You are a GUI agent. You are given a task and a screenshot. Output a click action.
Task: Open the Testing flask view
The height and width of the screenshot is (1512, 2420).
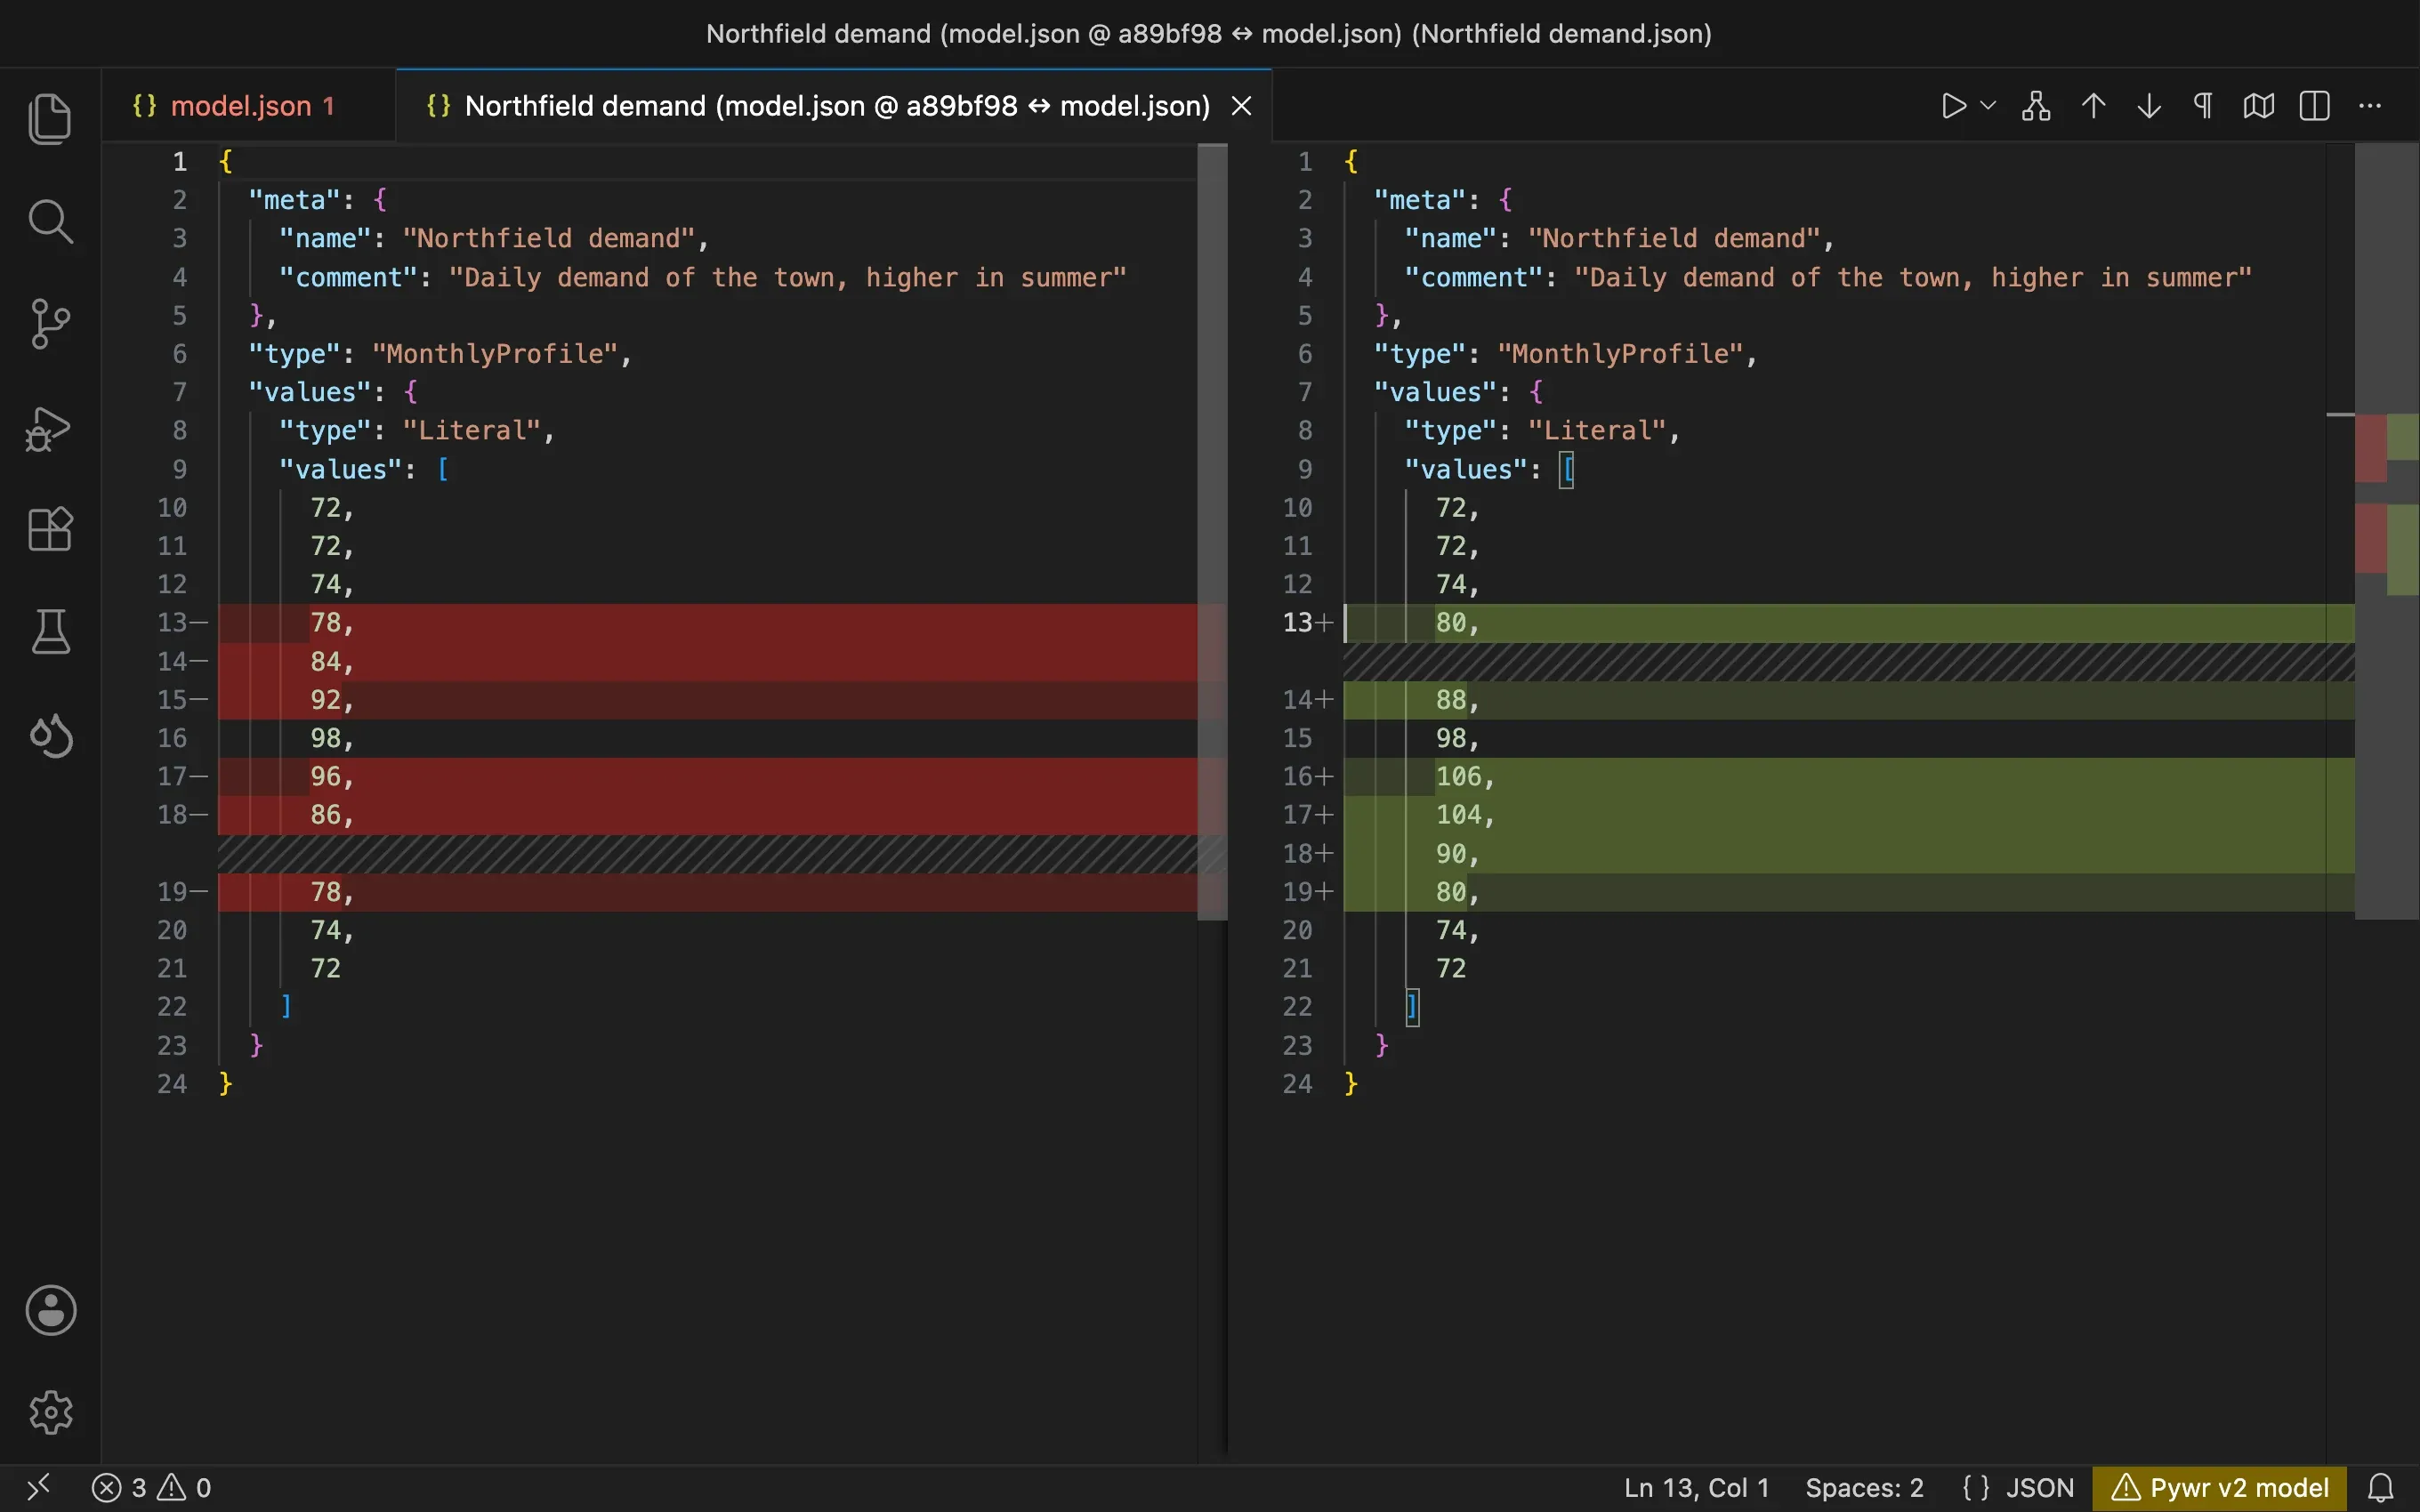tap(50, 631)
